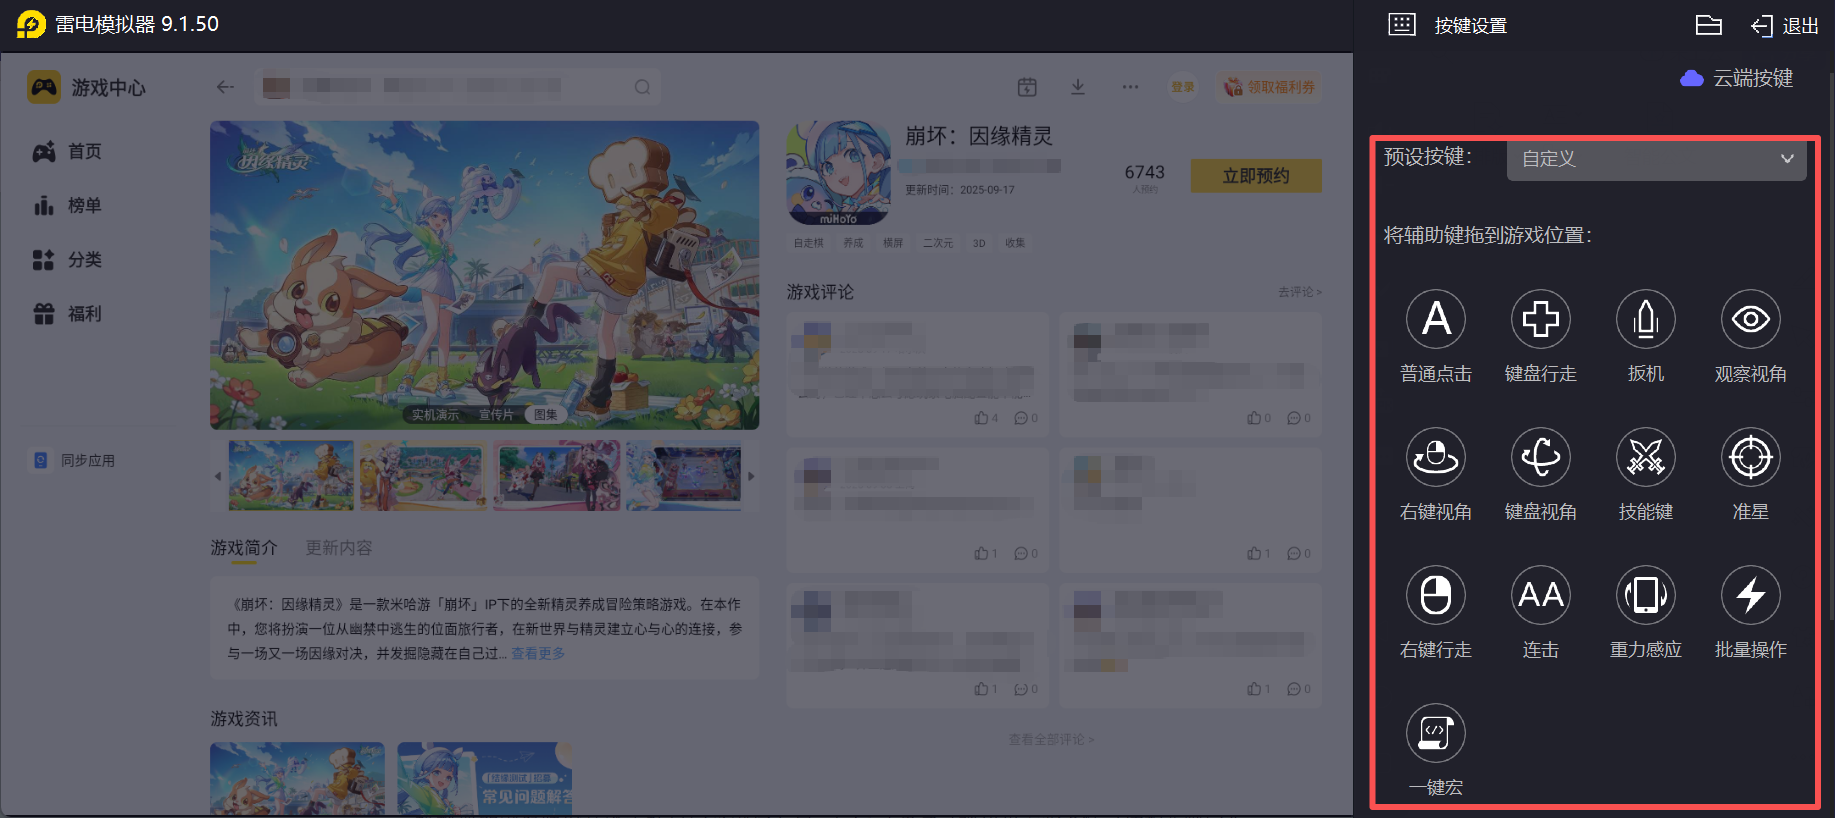Click the 立即预约 reserve button
The height and width of the screenshot is (818, 1835).
[x=1256, y=176]
